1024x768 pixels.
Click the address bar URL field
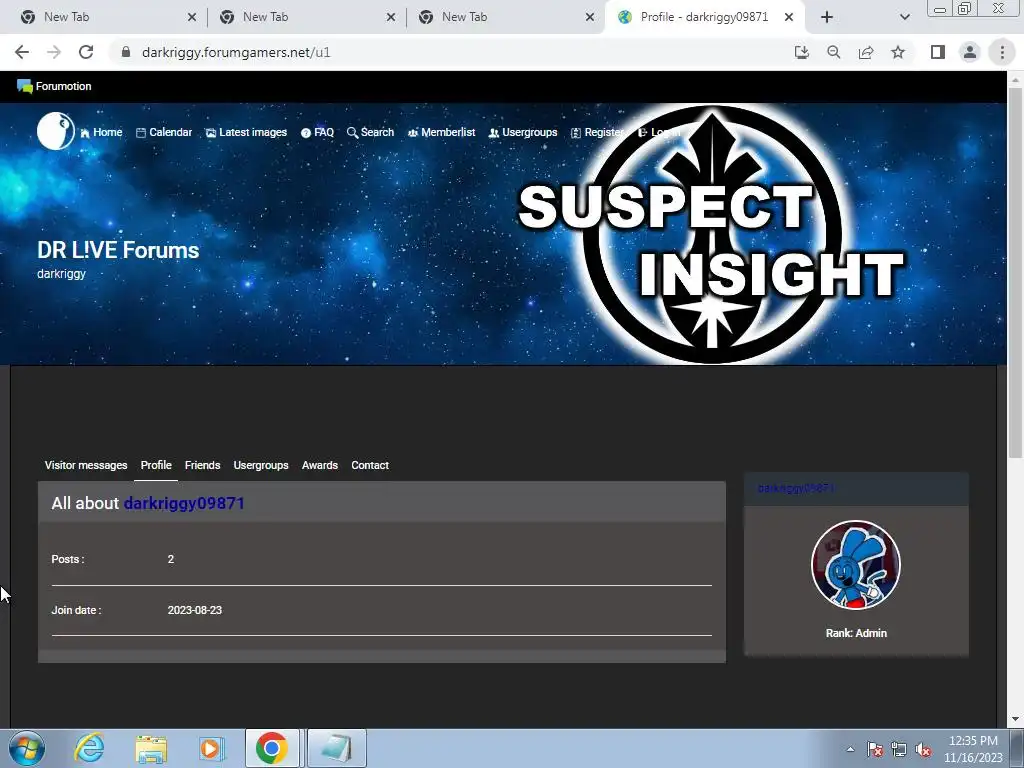click(x=451, y=52)
